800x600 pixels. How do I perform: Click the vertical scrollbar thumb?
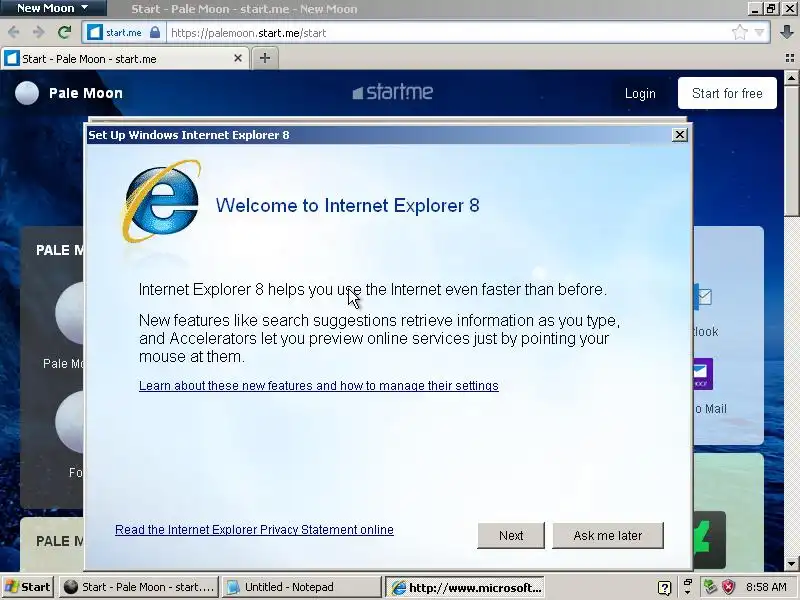(791, 151)
